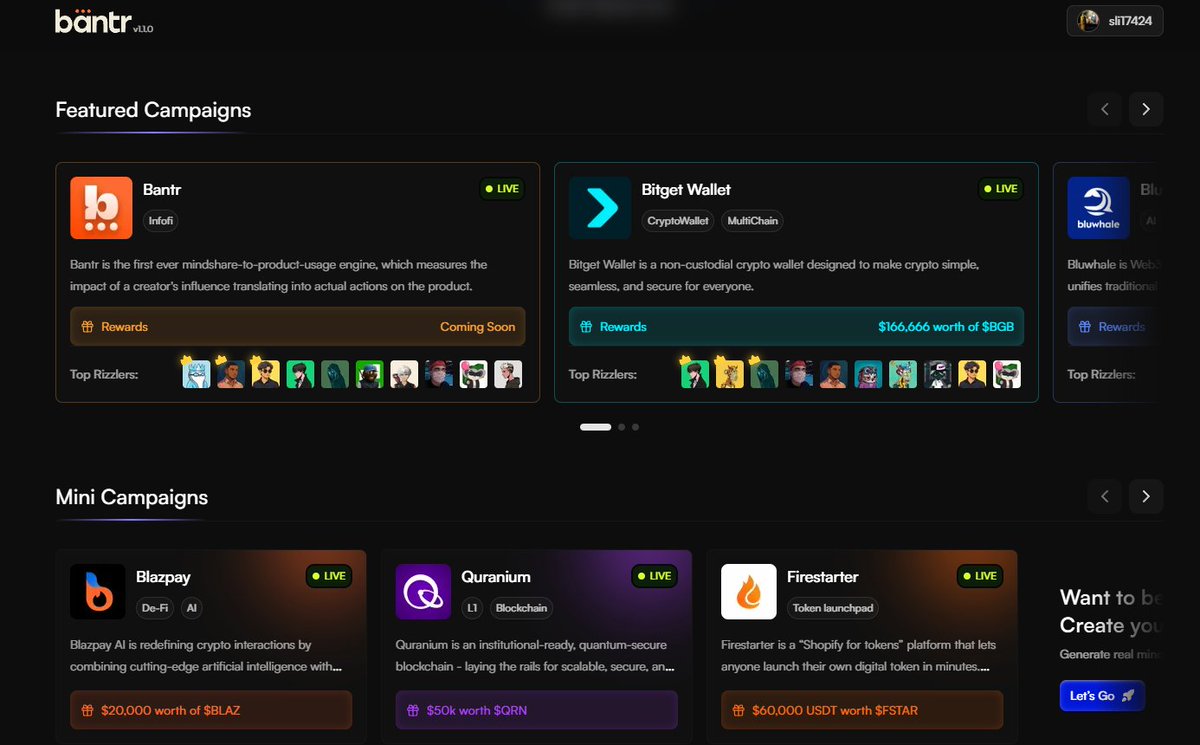Click the rocket icon on Let's Go
This screenshot has width=1200, height=745.
point(1128,695)
